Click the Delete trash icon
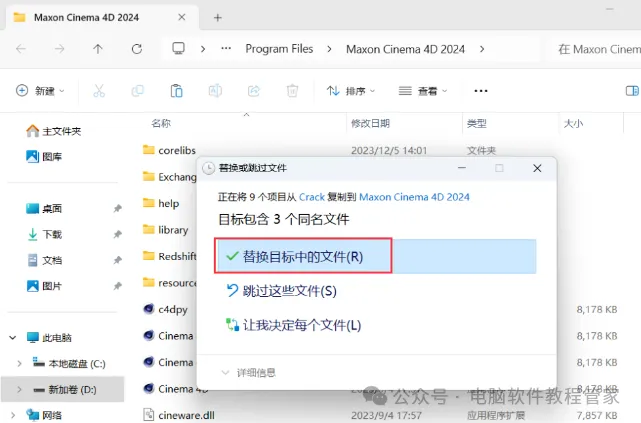Image resolution: width=641 pixels, height=423 pixels. (292, 90)
